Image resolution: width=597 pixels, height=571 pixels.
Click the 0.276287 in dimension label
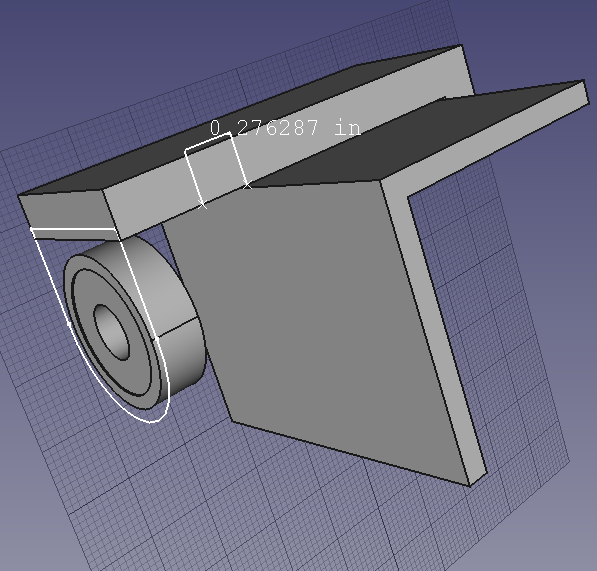click(285, 128)
